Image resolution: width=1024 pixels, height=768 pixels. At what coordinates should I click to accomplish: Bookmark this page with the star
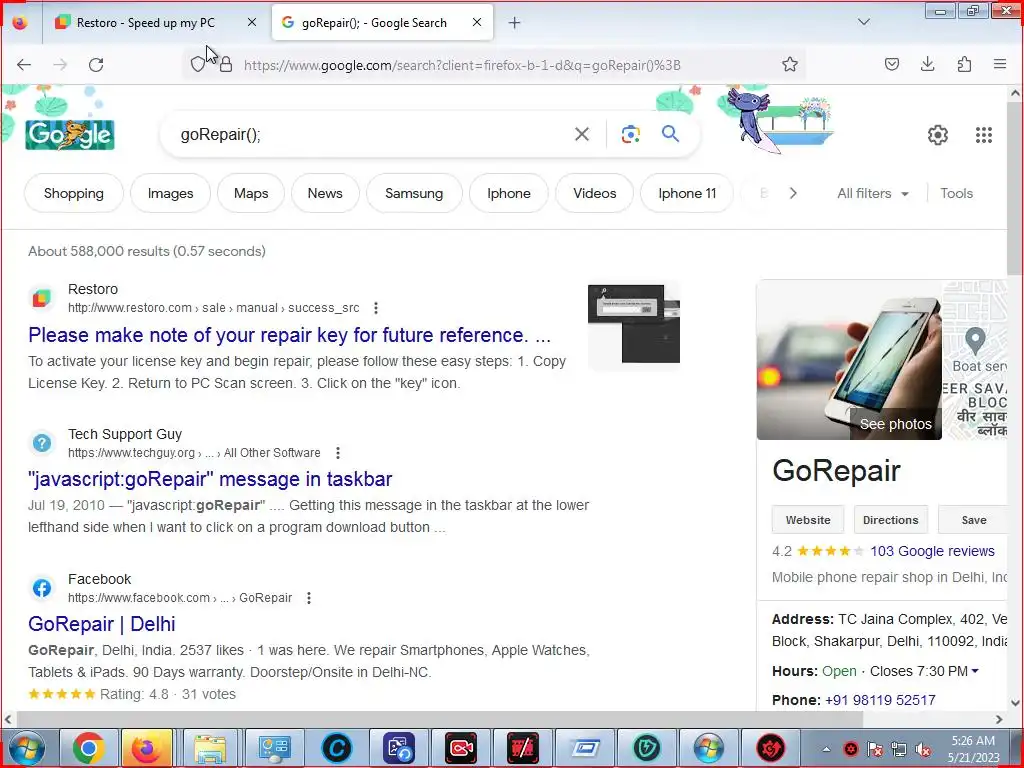click(x=790, y=65)
